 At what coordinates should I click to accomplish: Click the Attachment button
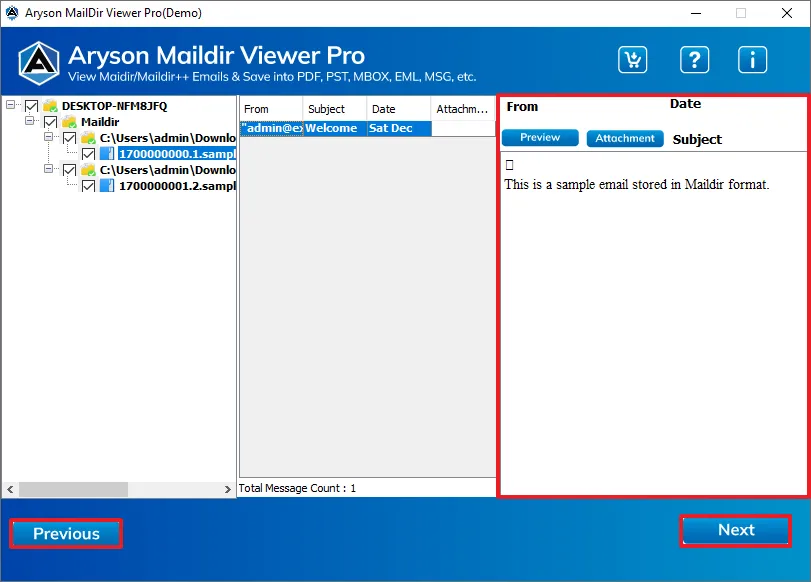[625, 139]
